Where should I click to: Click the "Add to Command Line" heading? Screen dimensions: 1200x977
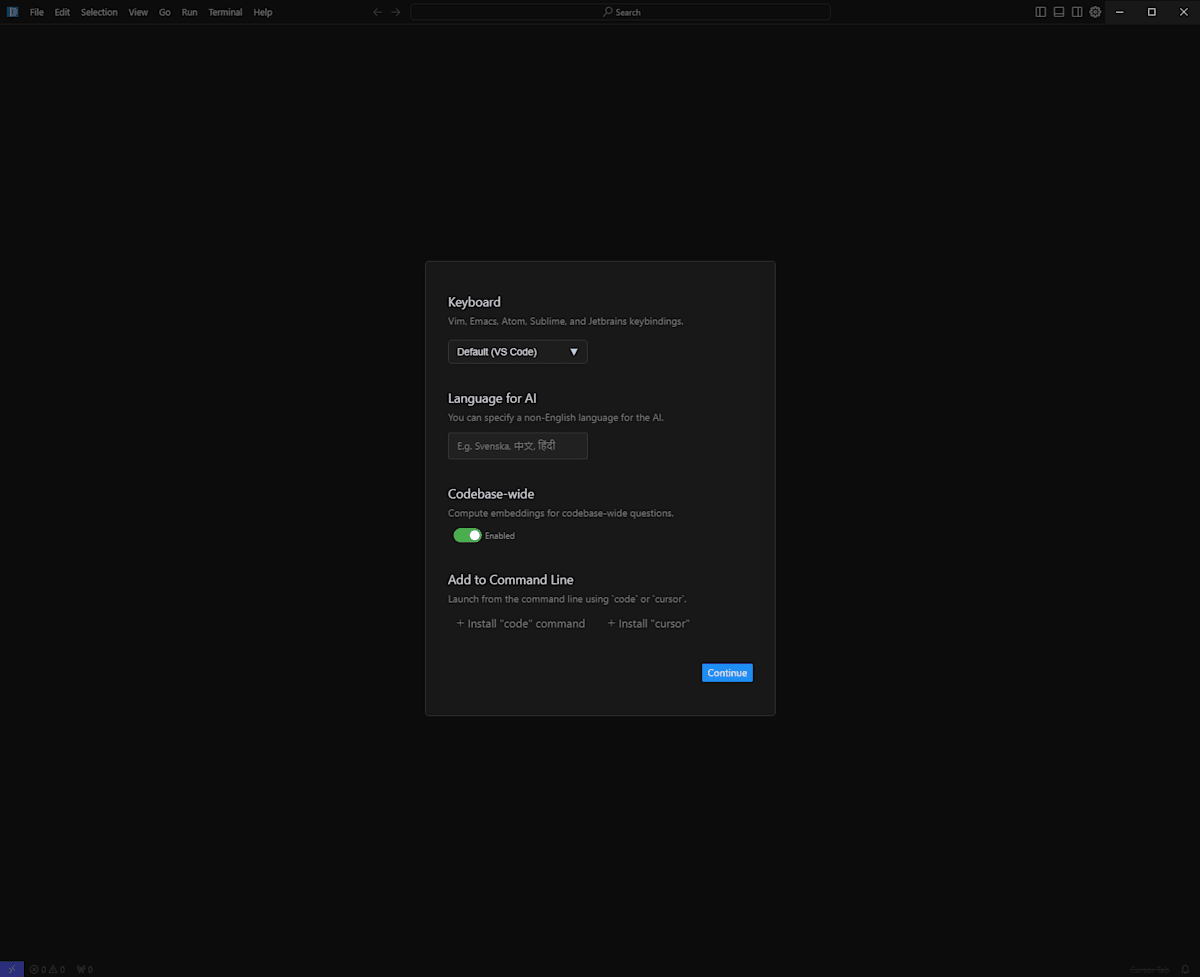tap(511, 580)
